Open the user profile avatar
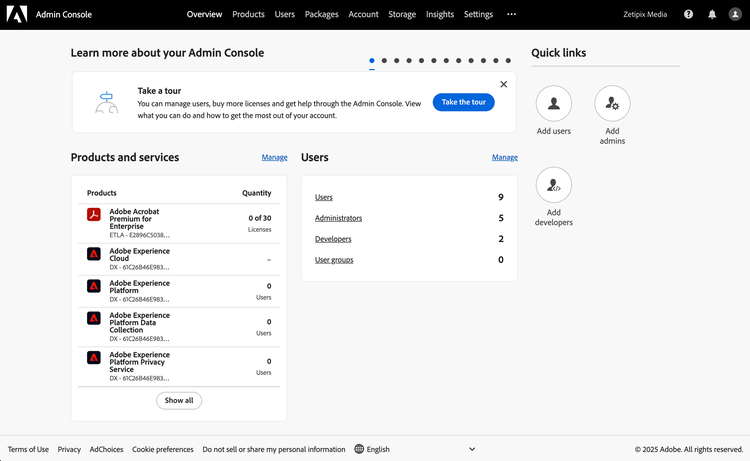Viewport: 750px width, 461px height. point(736,14)
